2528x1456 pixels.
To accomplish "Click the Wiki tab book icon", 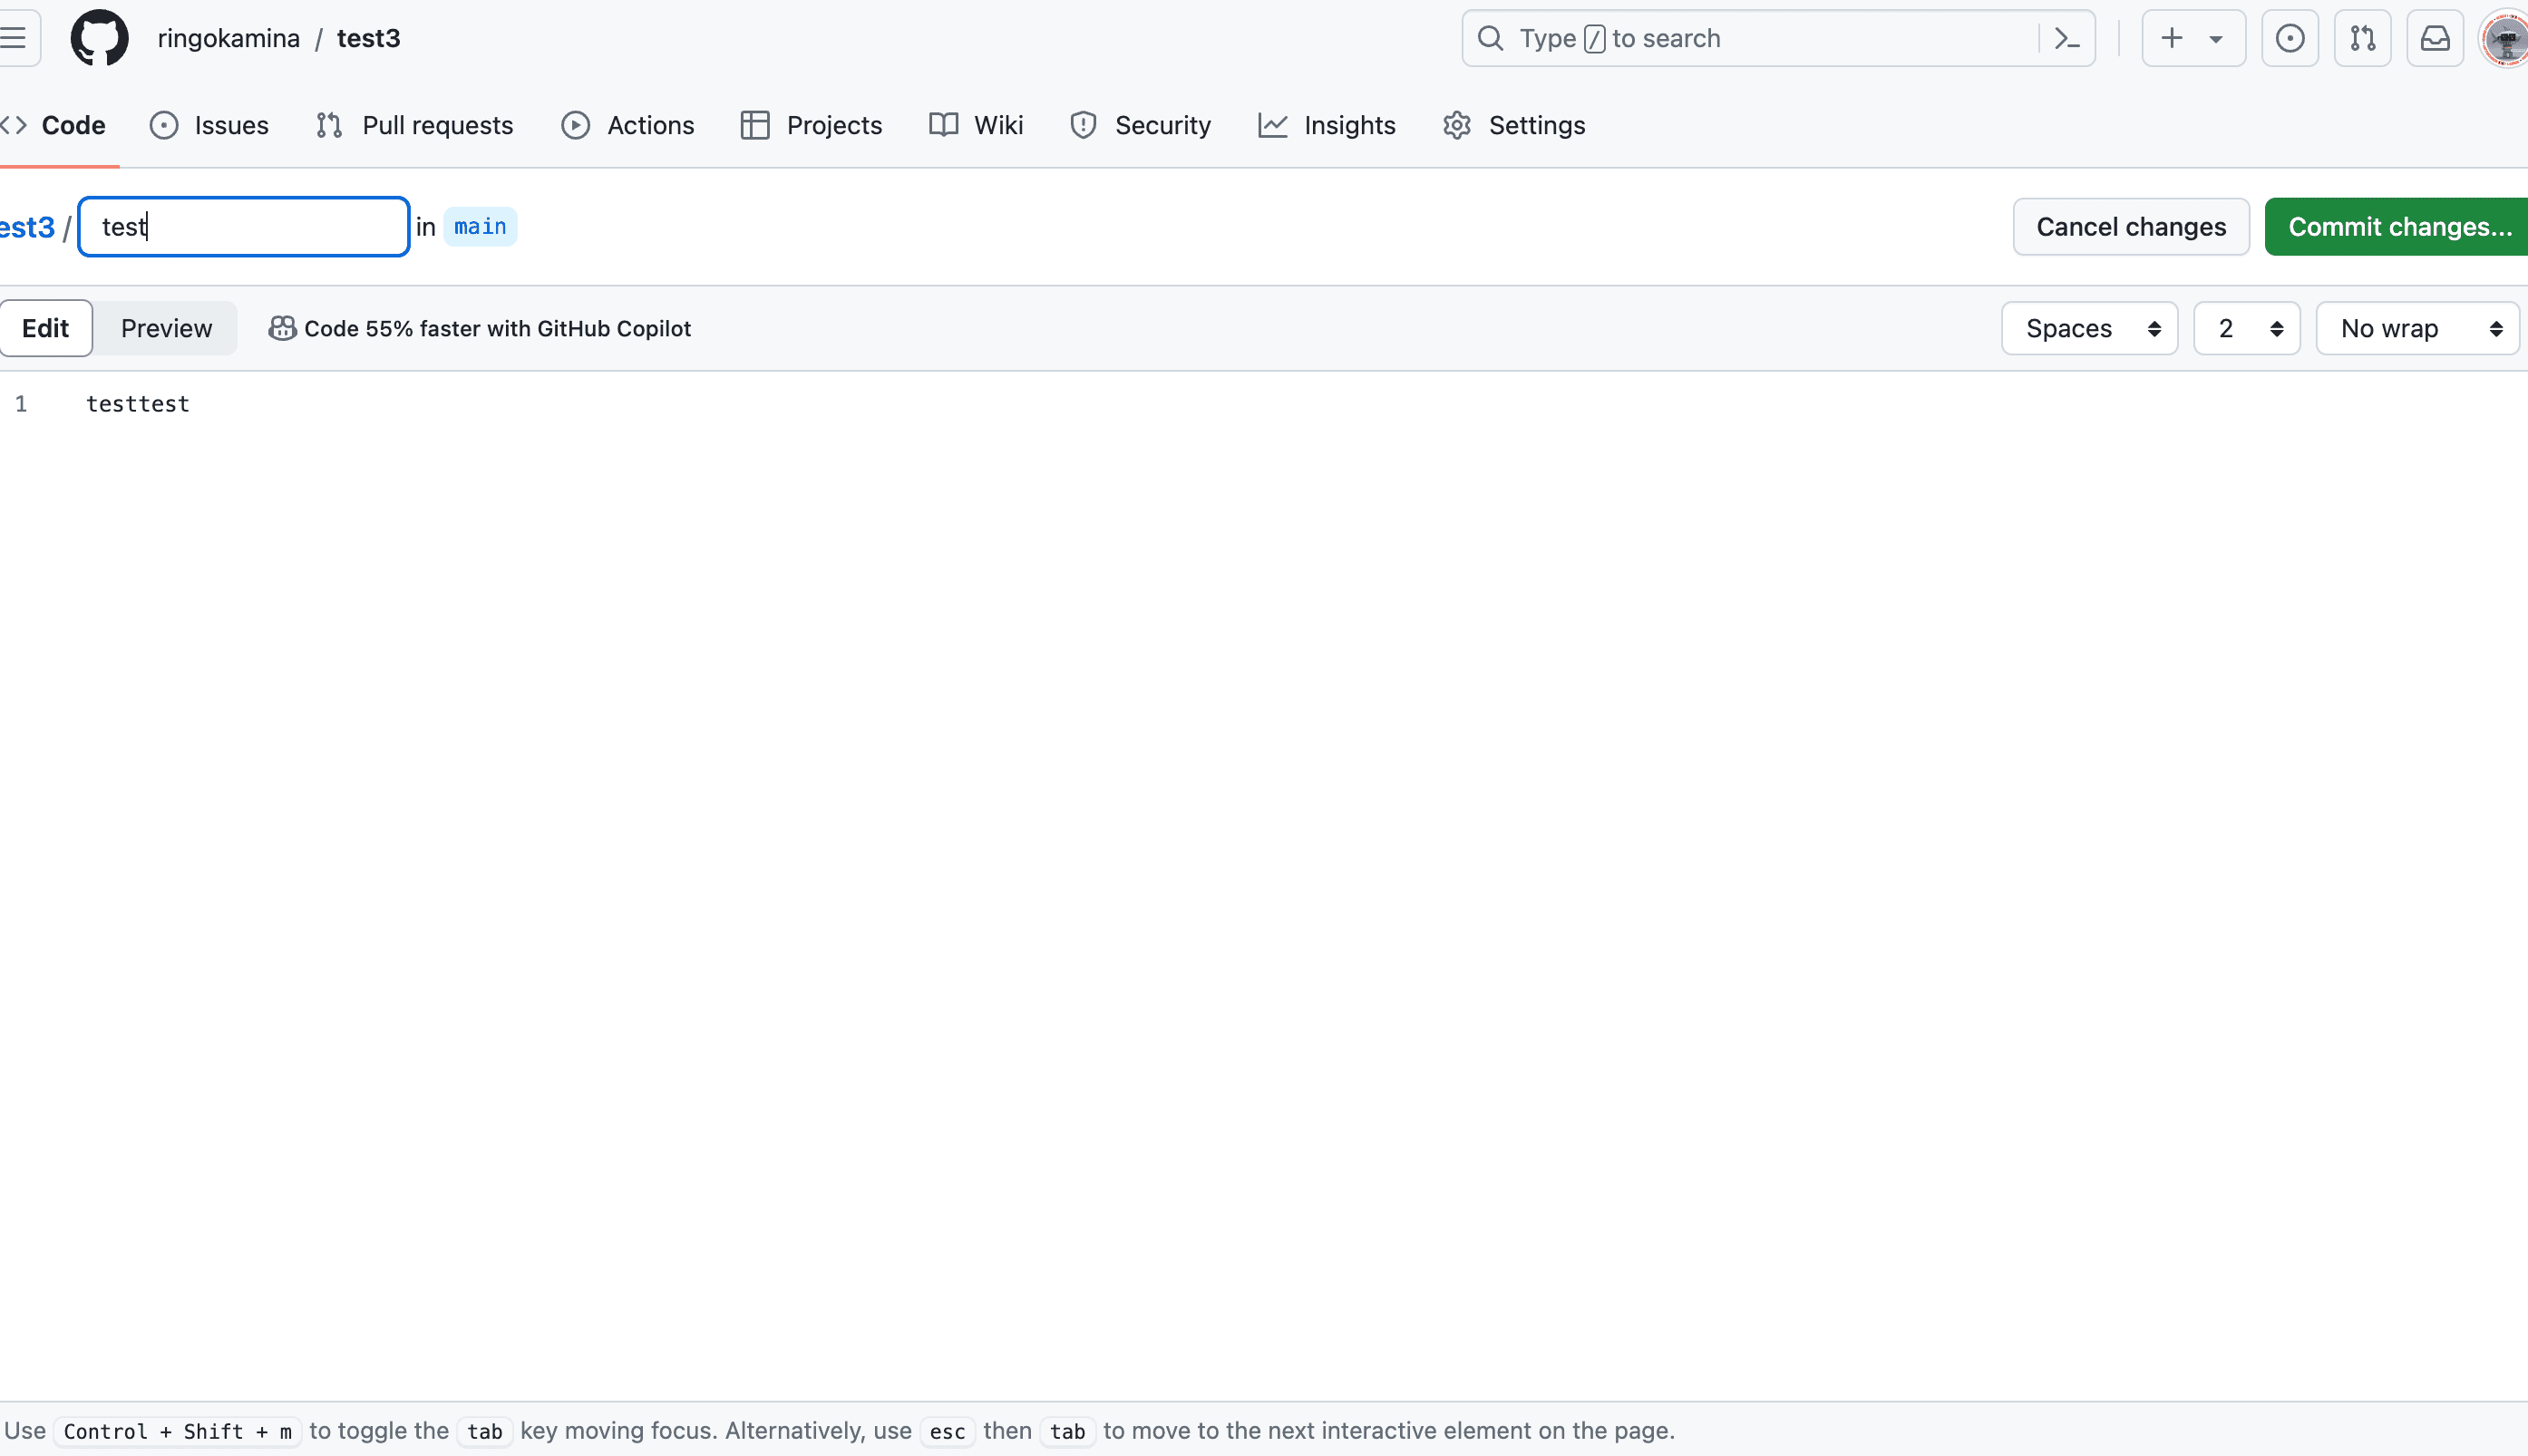I will pos(943,125).
